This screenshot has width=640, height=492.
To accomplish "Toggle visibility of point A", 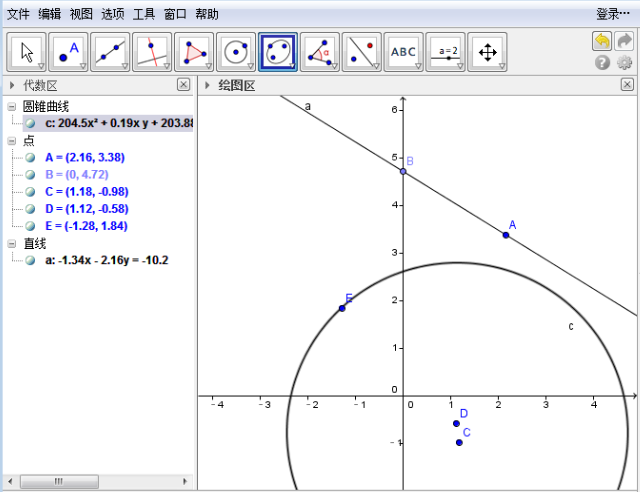I will 30,157.
